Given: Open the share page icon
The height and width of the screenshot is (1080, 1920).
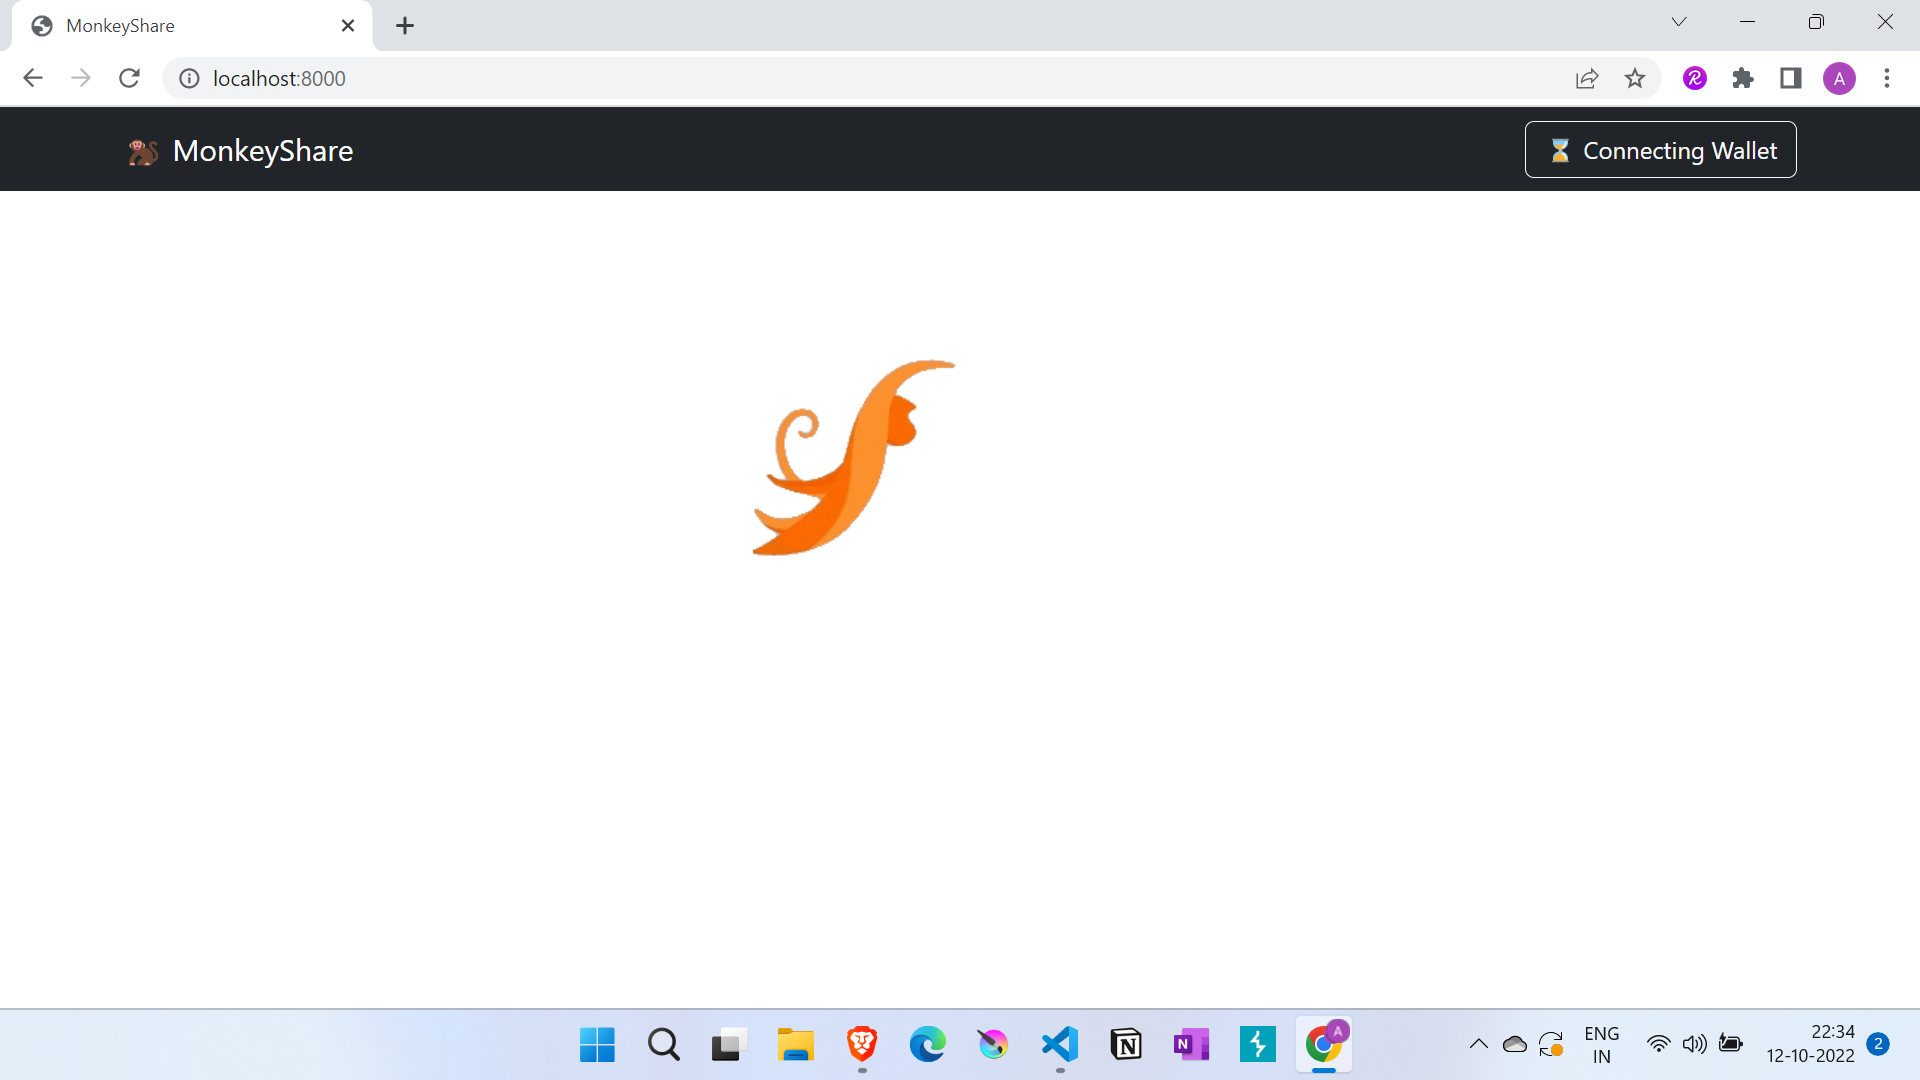Looking at the screenshot, I should tap(1586, 78).
